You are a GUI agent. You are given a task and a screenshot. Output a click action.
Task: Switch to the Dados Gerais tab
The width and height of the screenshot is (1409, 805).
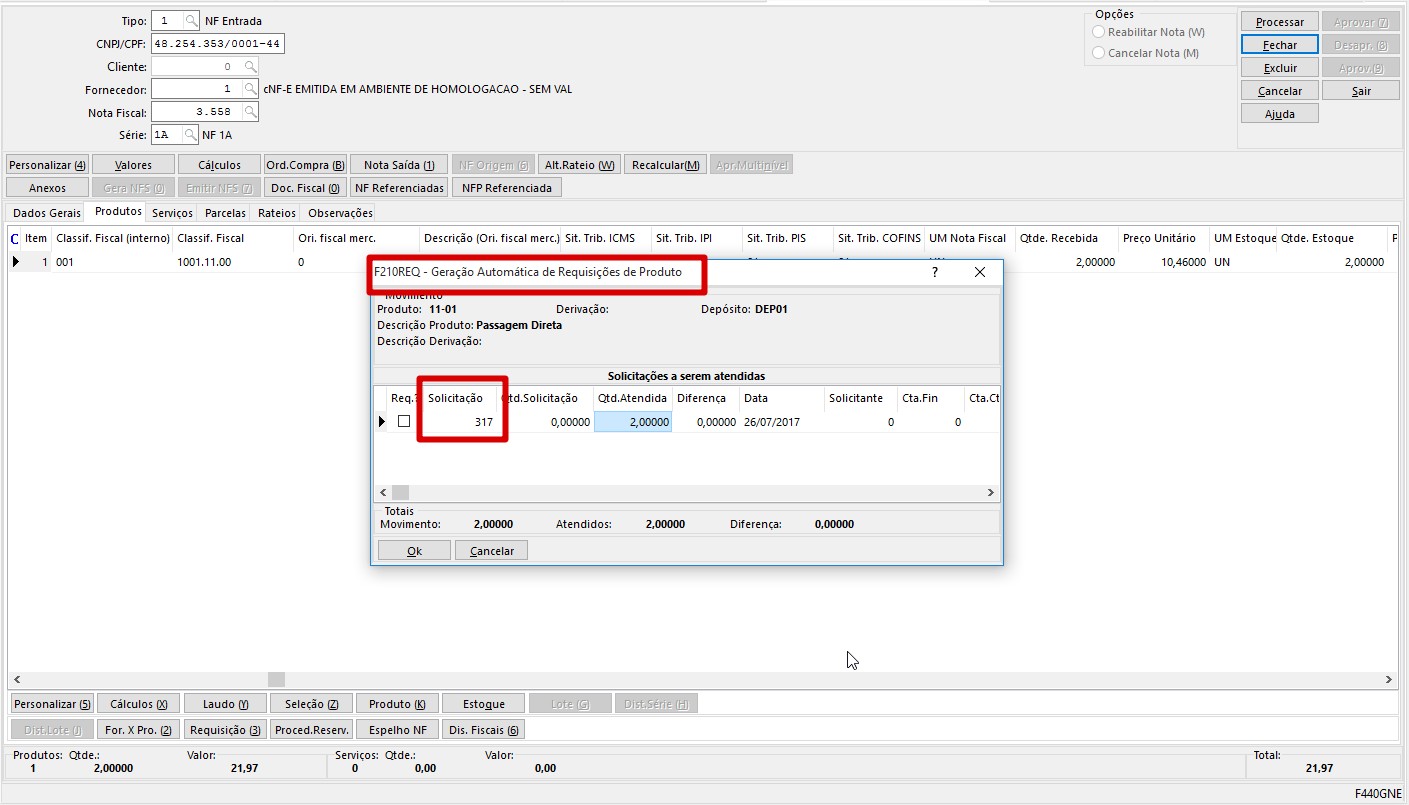pyautogui.click(x=47, y=213)
